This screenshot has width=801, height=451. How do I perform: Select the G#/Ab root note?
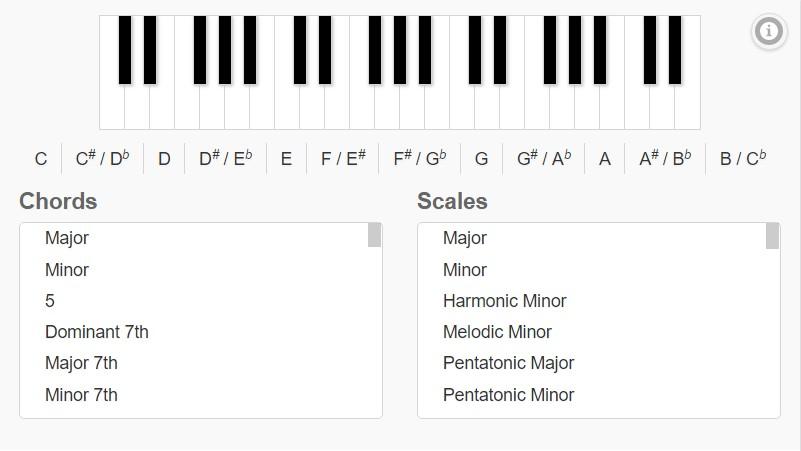click(544, 158)
